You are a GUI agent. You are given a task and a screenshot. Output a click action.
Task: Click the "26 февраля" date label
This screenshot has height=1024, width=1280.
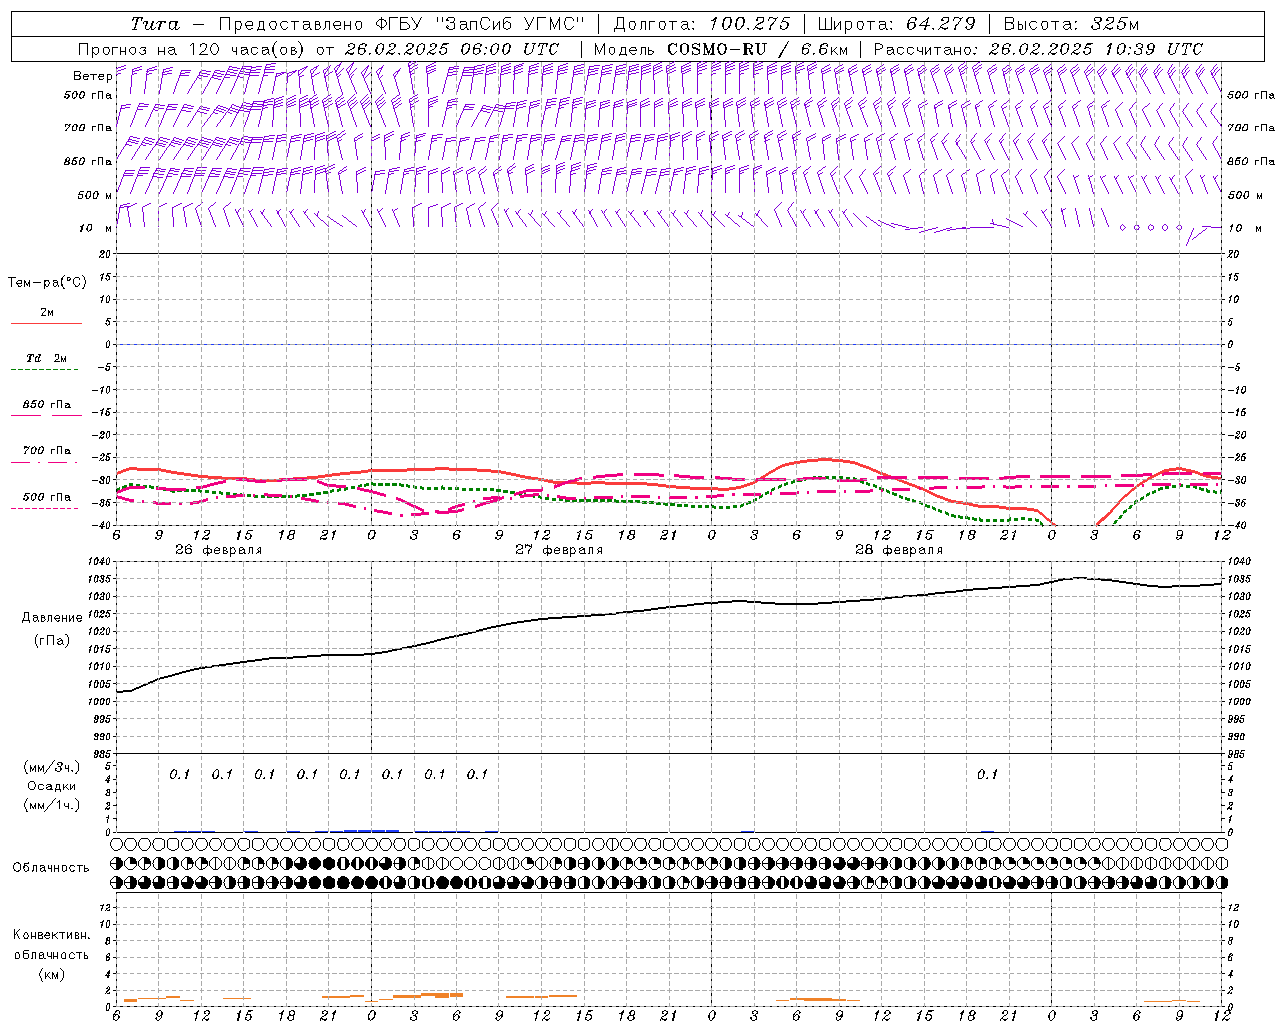(219, 550)
